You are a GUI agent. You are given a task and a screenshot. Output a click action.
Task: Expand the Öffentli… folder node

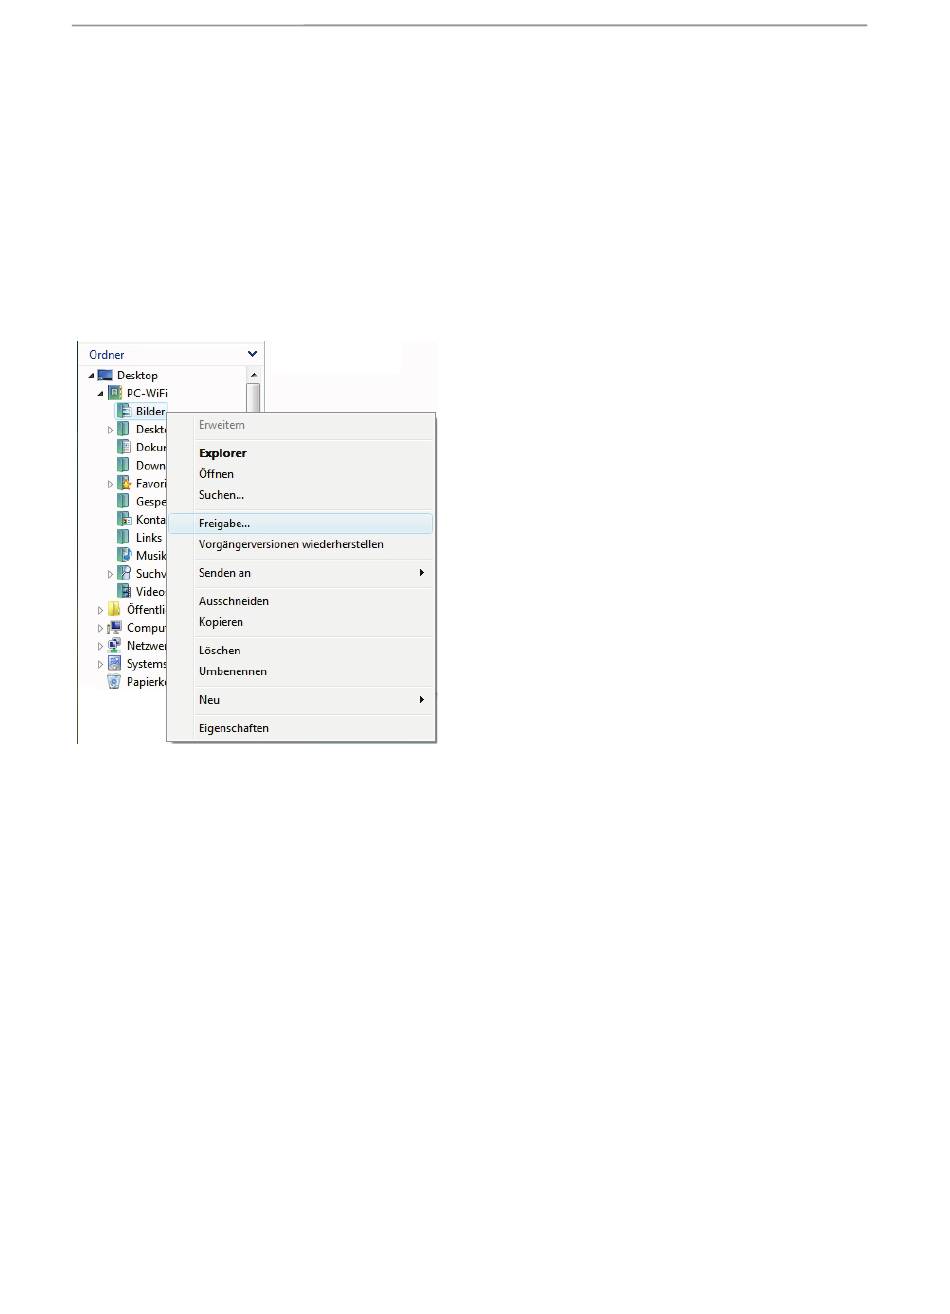coord(101,610)
